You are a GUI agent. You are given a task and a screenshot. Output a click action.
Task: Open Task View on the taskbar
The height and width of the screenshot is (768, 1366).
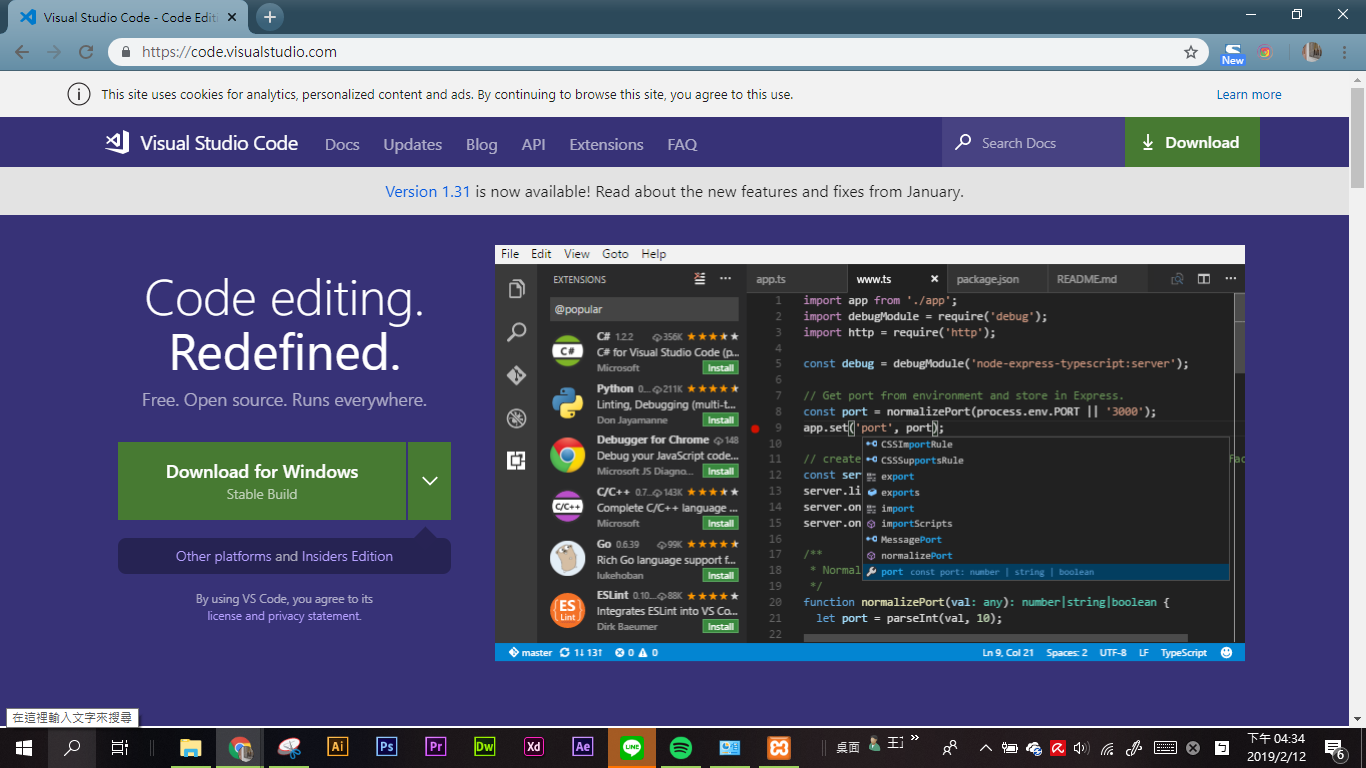click(x=119, y=747)
